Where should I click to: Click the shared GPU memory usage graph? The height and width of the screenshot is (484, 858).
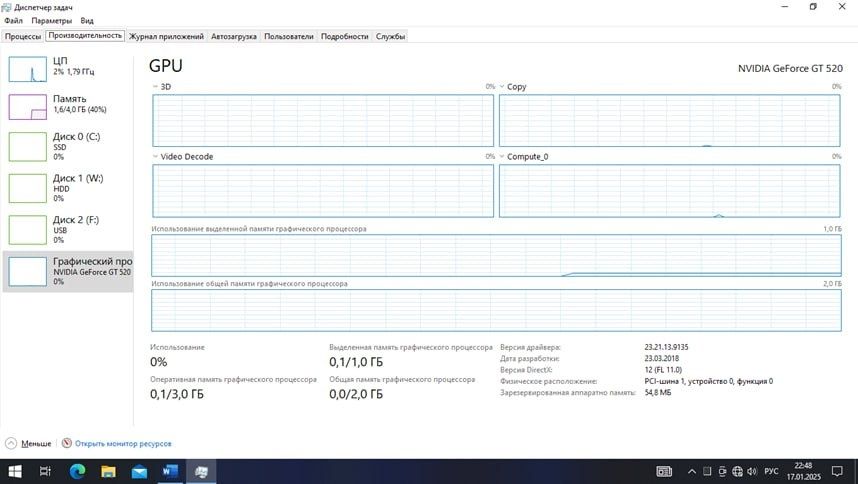point(496,310)
